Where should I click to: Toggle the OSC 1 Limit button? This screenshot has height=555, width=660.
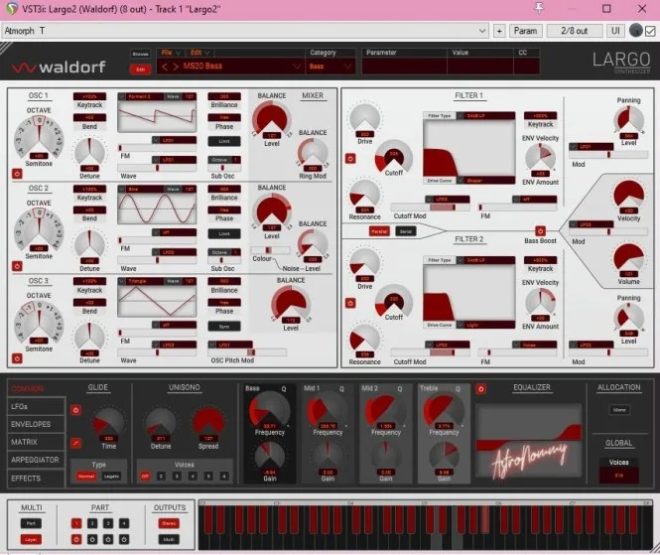[x=224, y=141]
